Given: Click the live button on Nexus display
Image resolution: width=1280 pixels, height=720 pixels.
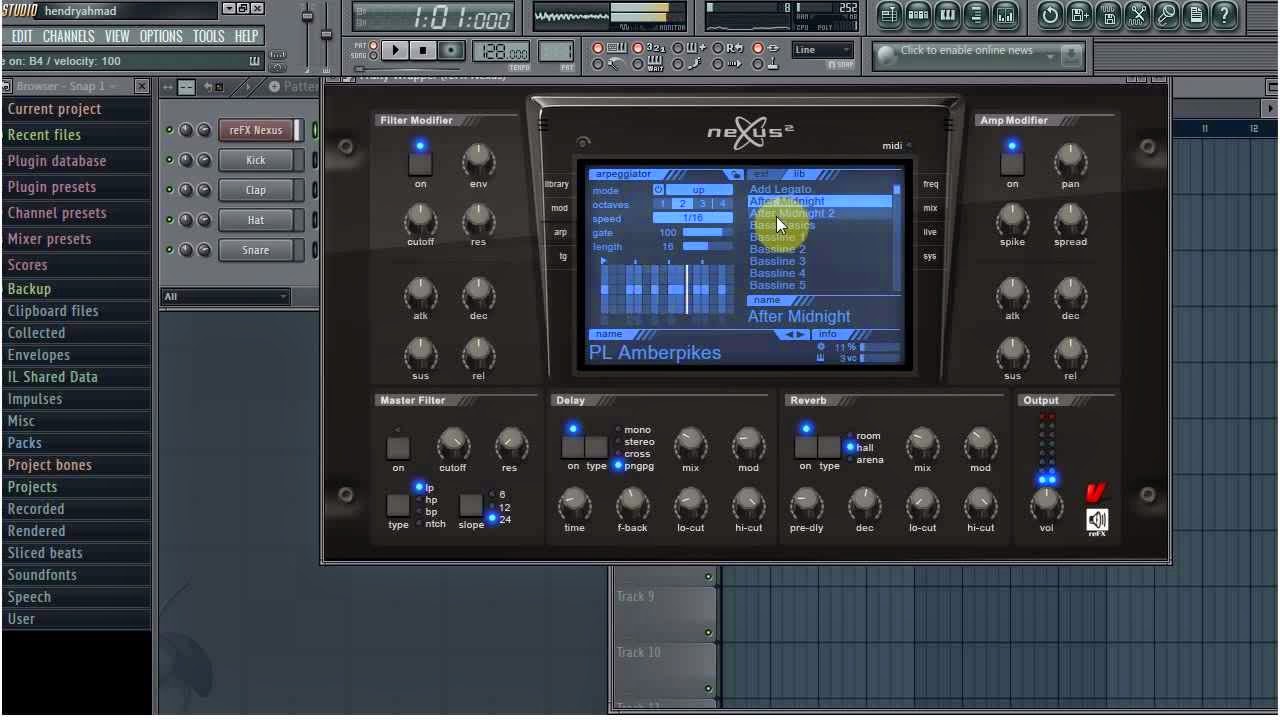Looking at the screenshot, I should click(930, 232).
